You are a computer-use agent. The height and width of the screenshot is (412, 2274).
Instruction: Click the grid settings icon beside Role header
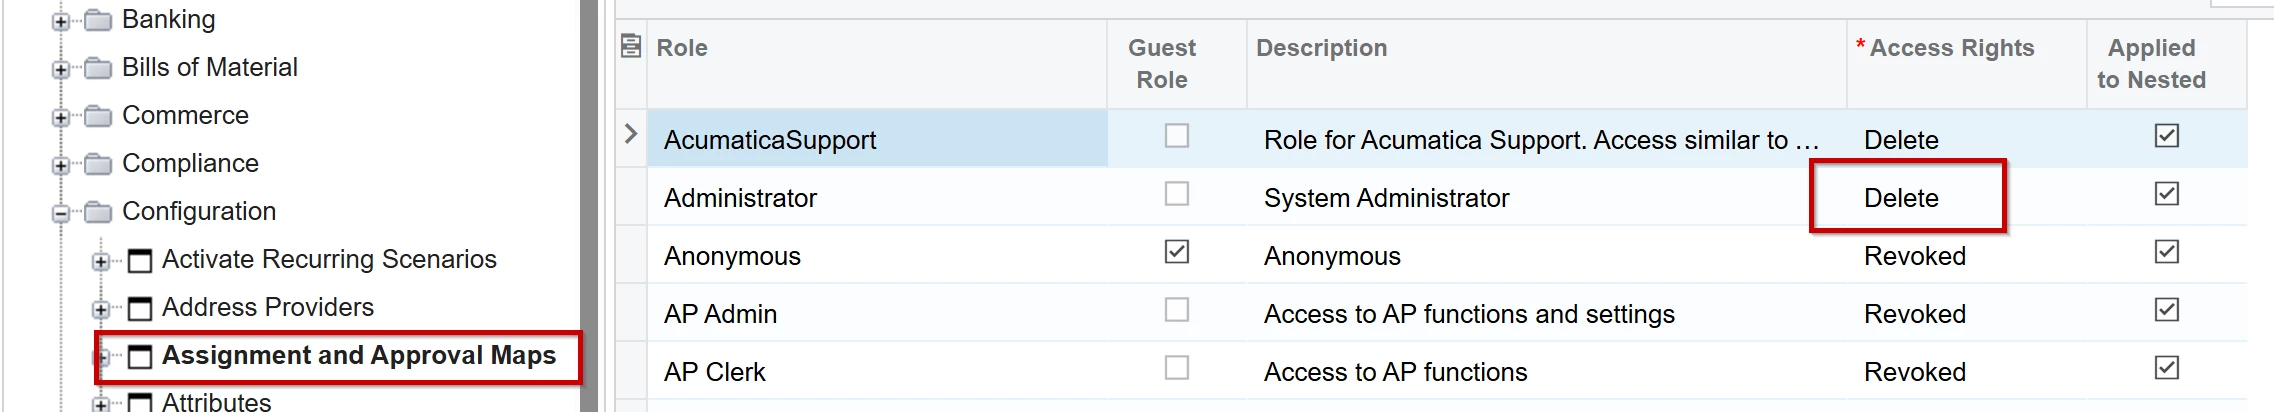[631, 46]
